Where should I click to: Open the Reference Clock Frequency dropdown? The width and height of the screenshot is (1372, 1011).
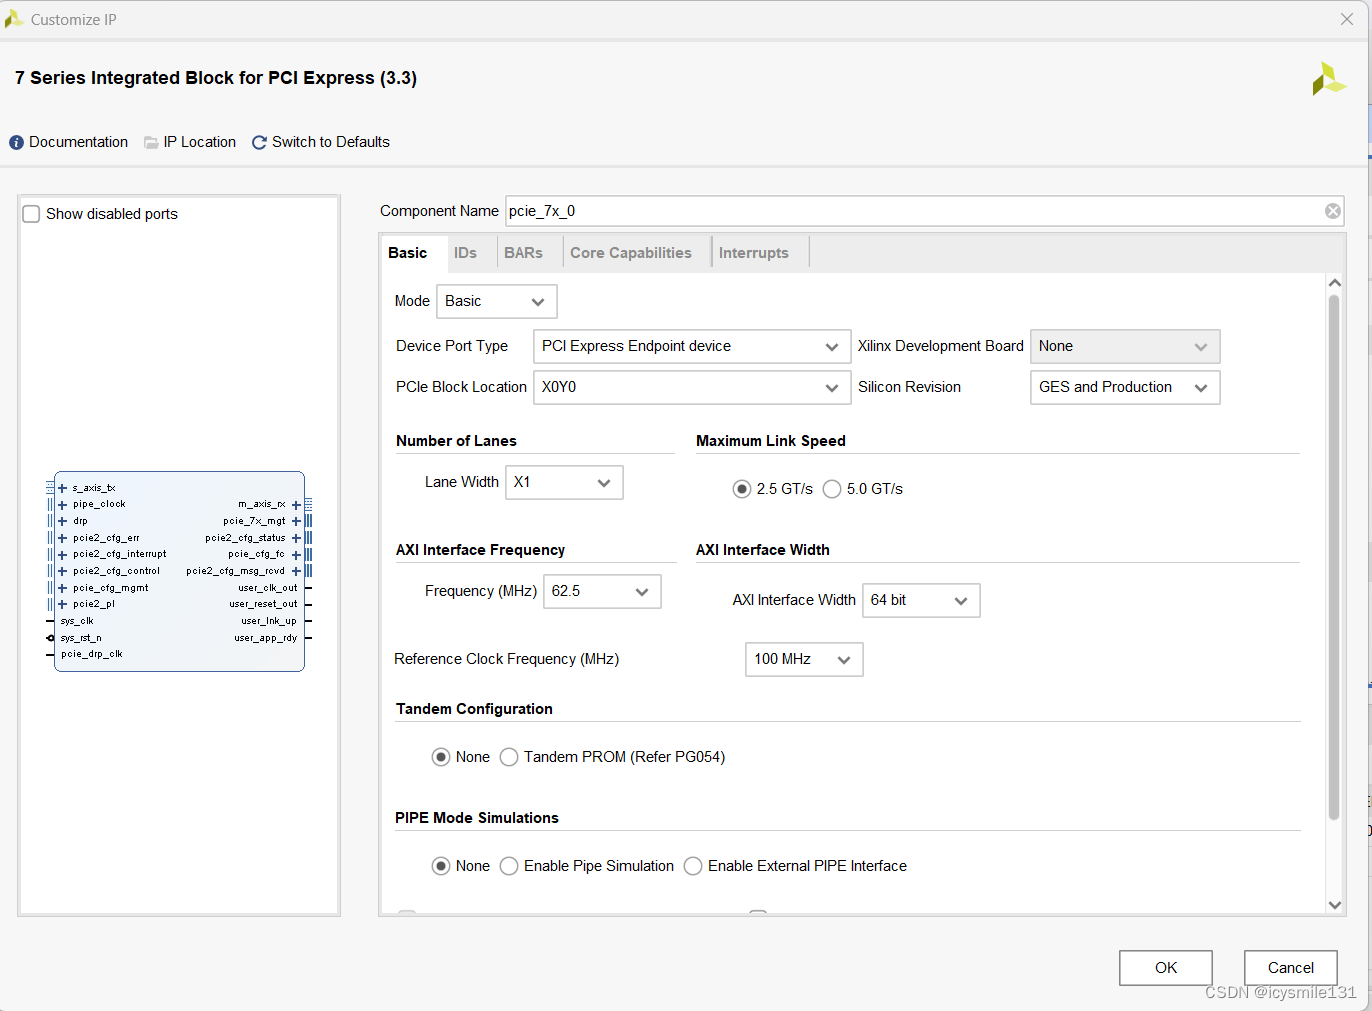pyautogui.click(x=804, y=659)
